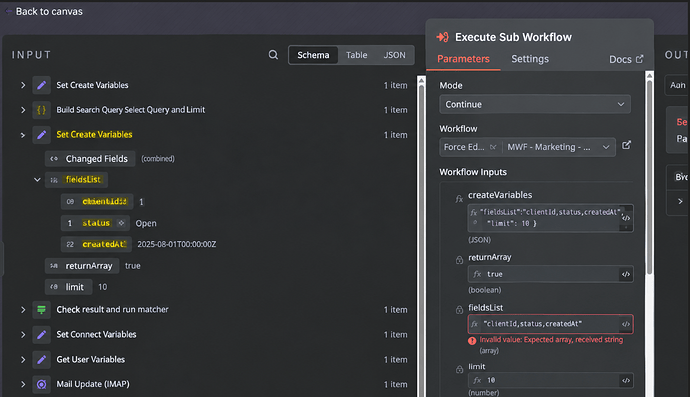690x397 pixels.
Task: Click the chevron in the output panel
Action: [x=680, y=201]
